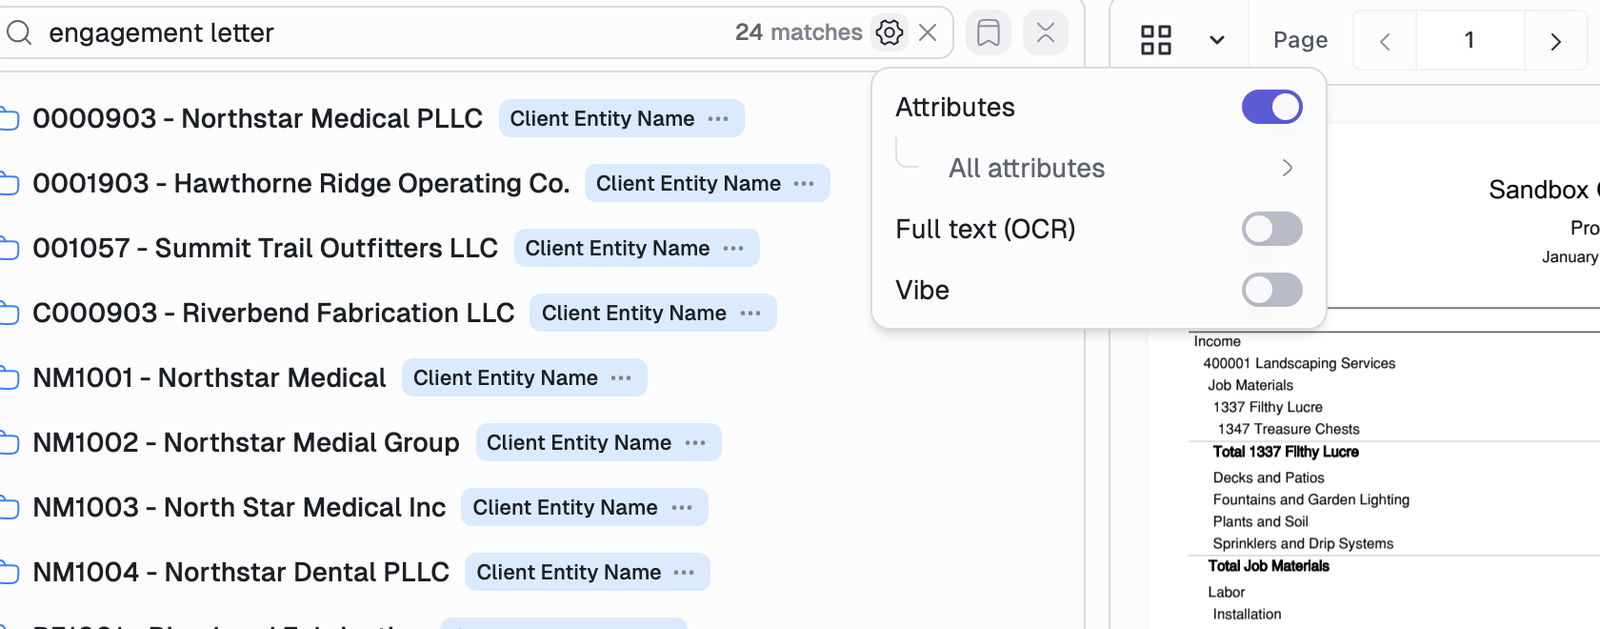
Task: Collapse search with the X chevron button
Action: (1045, 33)
